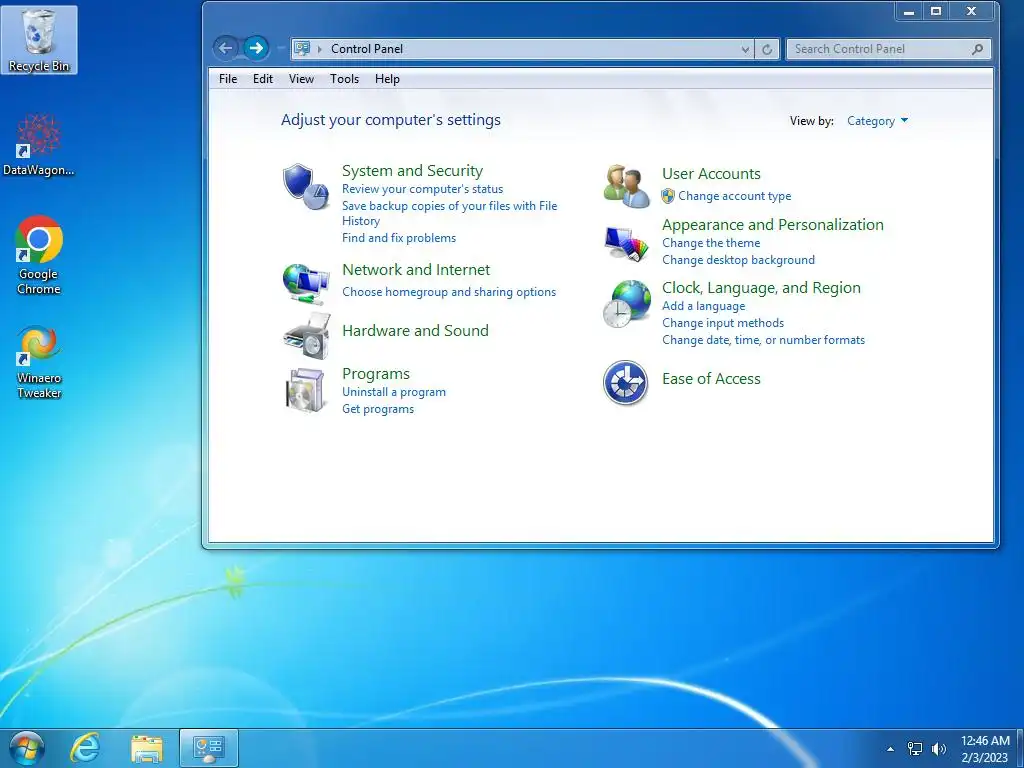Image resolution: width=1024 pixels, height=768 pixels.
Task: Click Change date, time, or number formats
Action: point(763,340)
